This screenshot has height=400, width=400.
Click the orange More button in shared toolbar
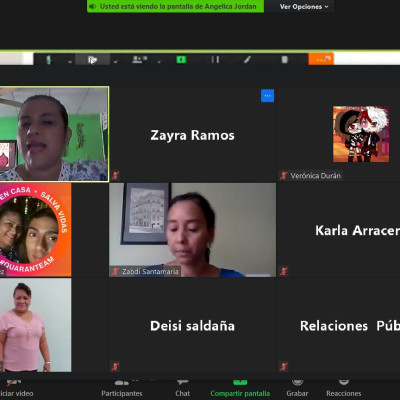coord(321,59)
